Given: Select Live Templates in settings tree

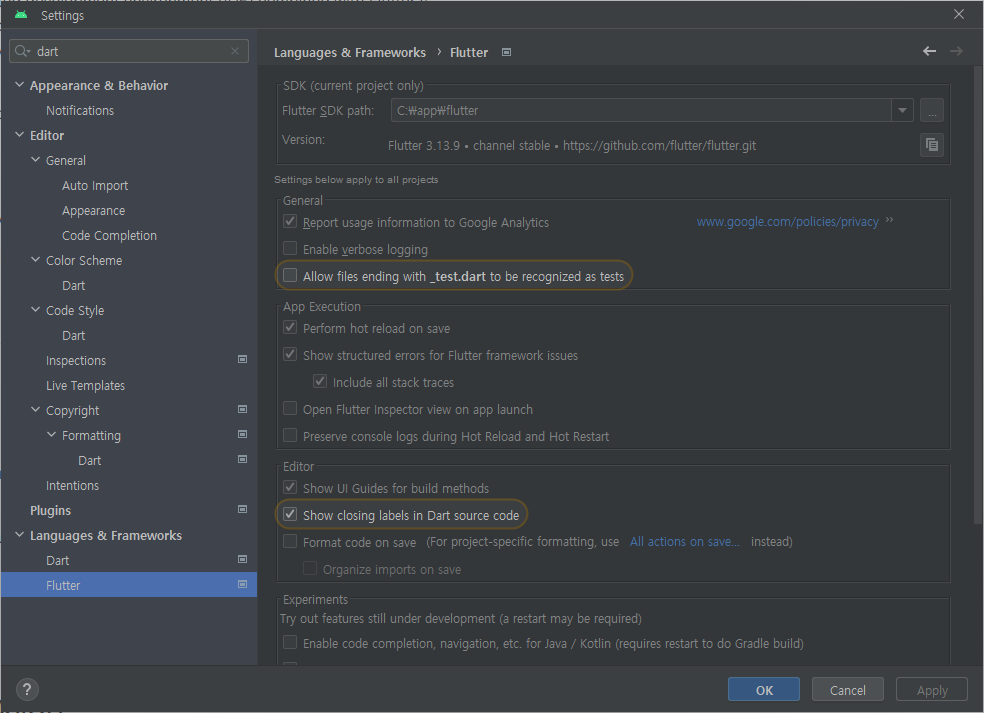Looking at the screenshot, I should (85, 386).
